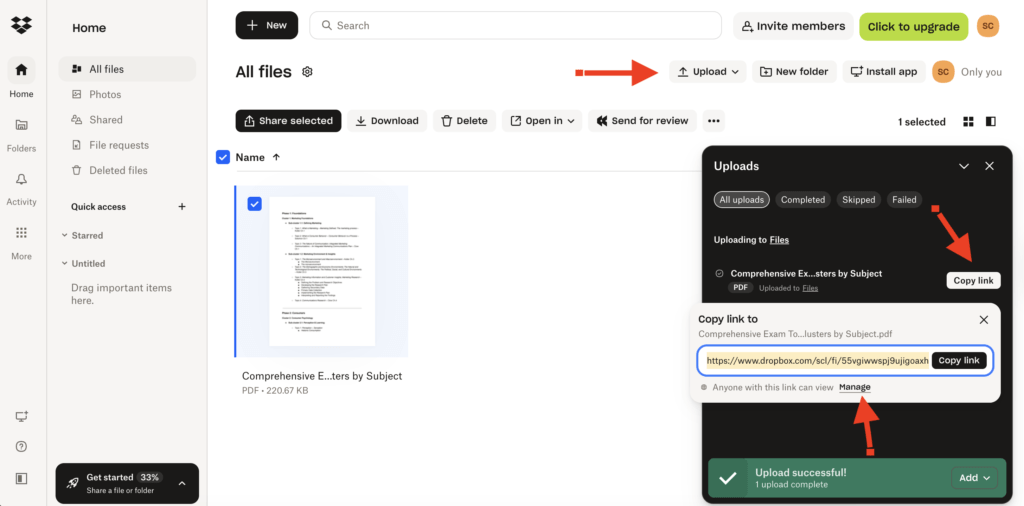
Task: Expand the Get started panel chevron
Action: point(182,483)
